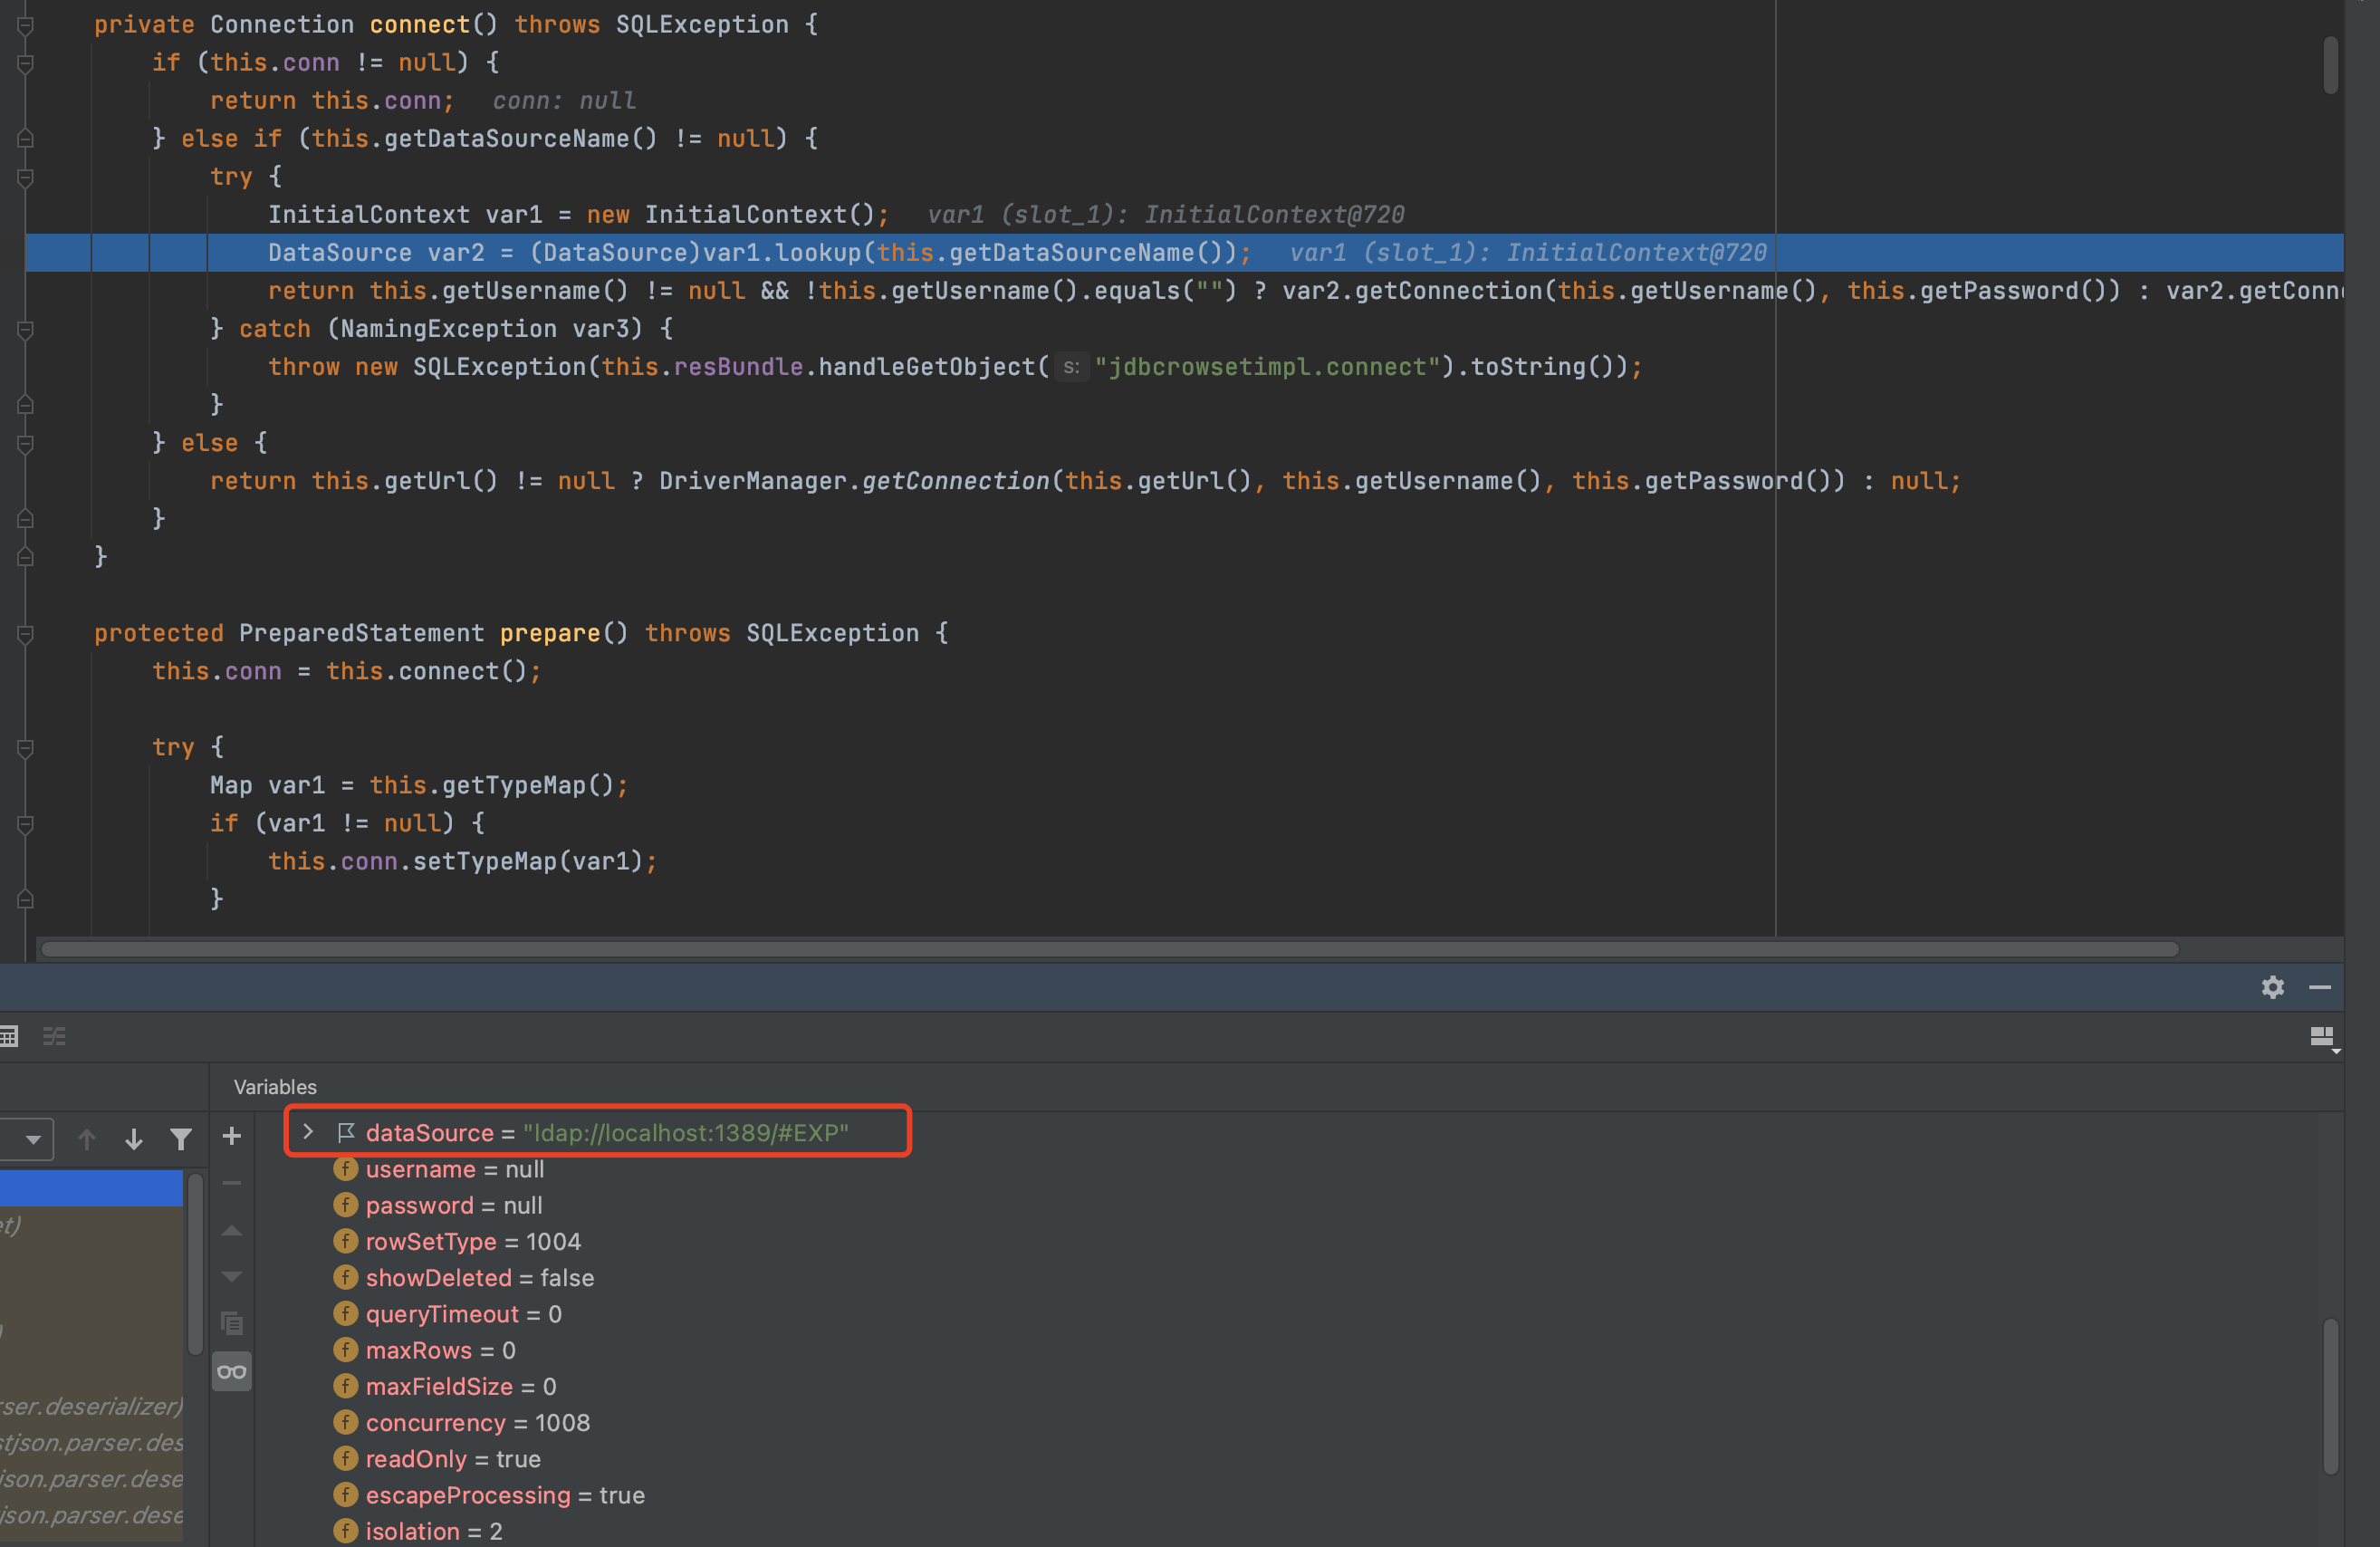
Task: Open the restore layout icon
Action: click(2324, 1038)
